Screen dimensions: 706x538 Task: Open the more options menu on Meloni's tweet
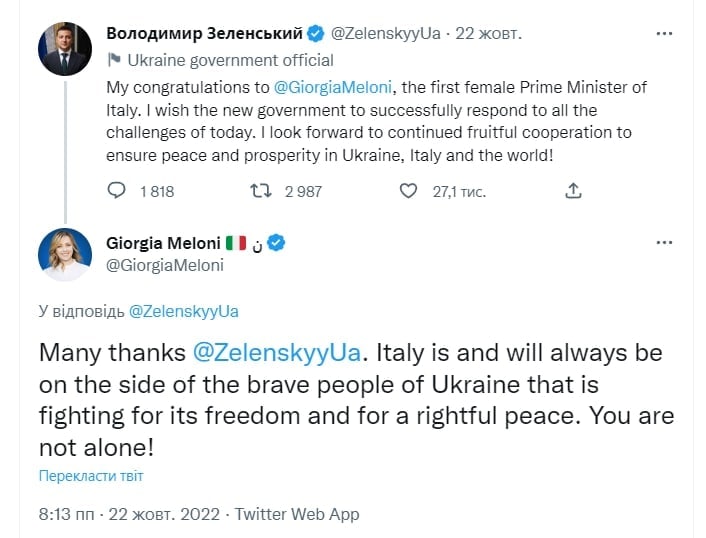coord(664,243)
